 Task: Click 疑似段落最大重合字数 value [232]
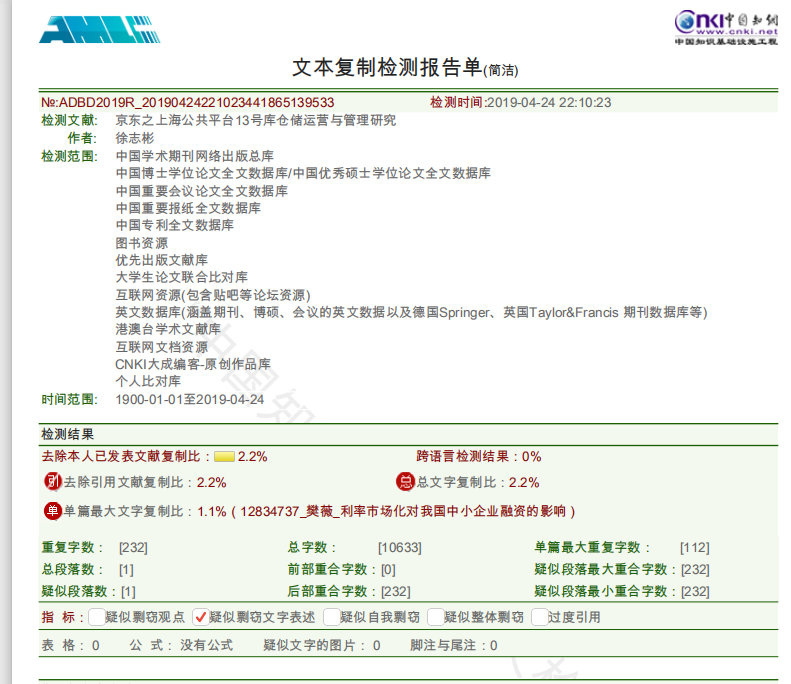tap(695, 569)
